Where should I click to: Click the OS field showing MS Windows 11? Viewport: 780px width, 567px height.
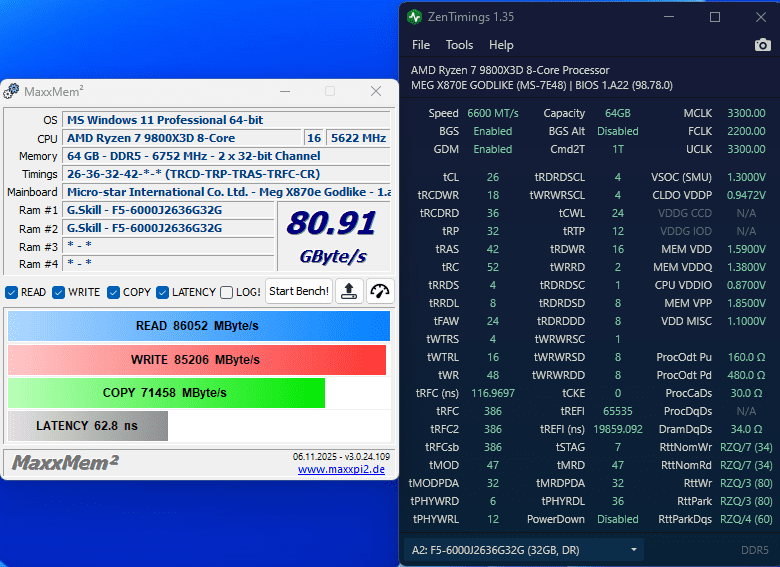(226, 120)
